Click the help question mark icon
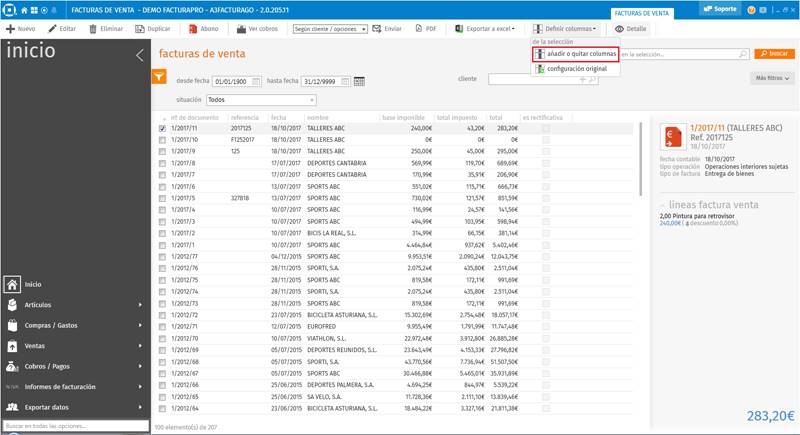This screenshot has height=435, width=800. pos(751,10)
